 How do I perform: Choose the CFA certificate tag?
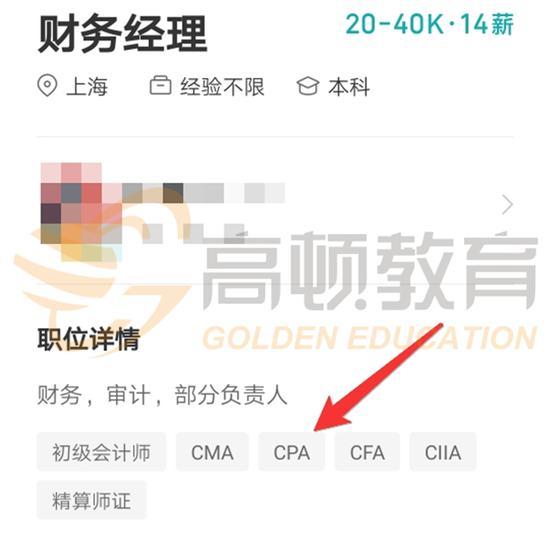[367, 452]
